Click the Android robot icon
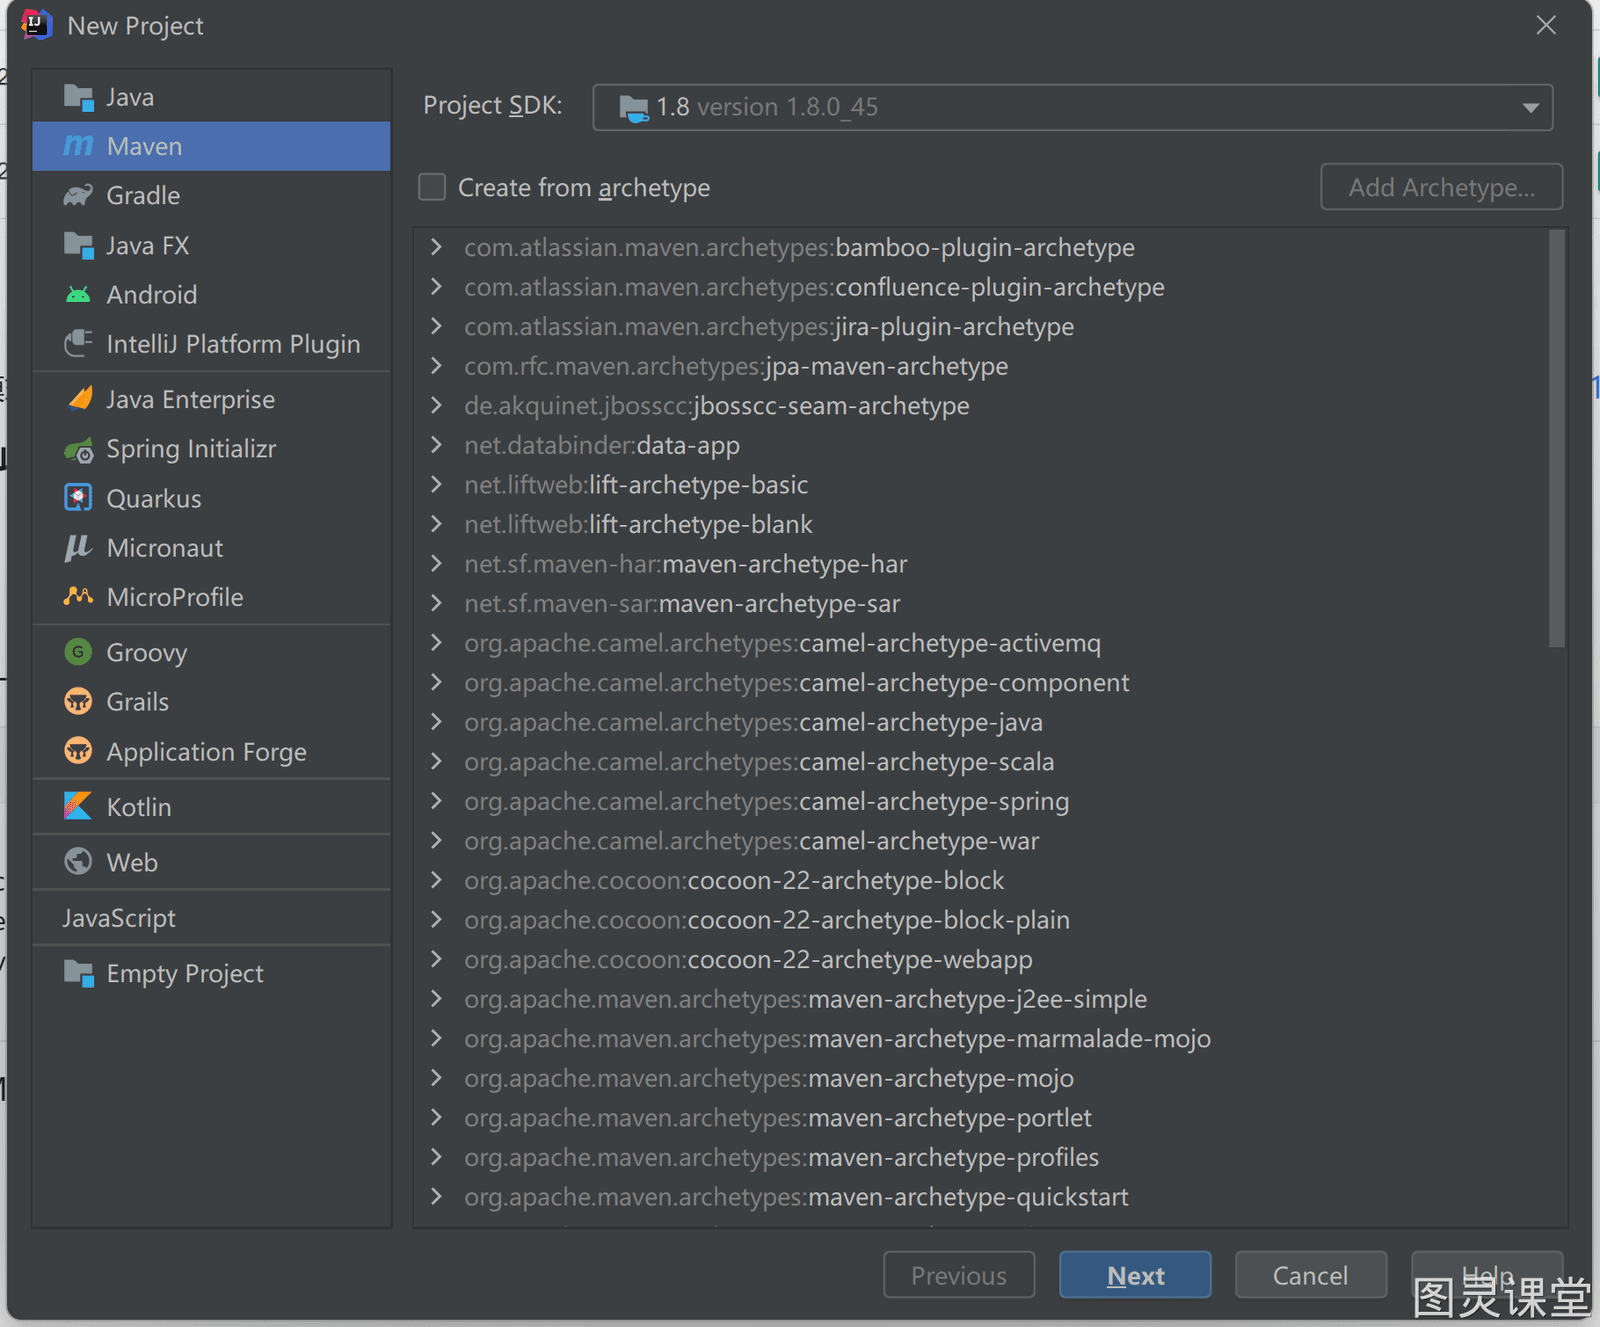 [x=78, y=294]
